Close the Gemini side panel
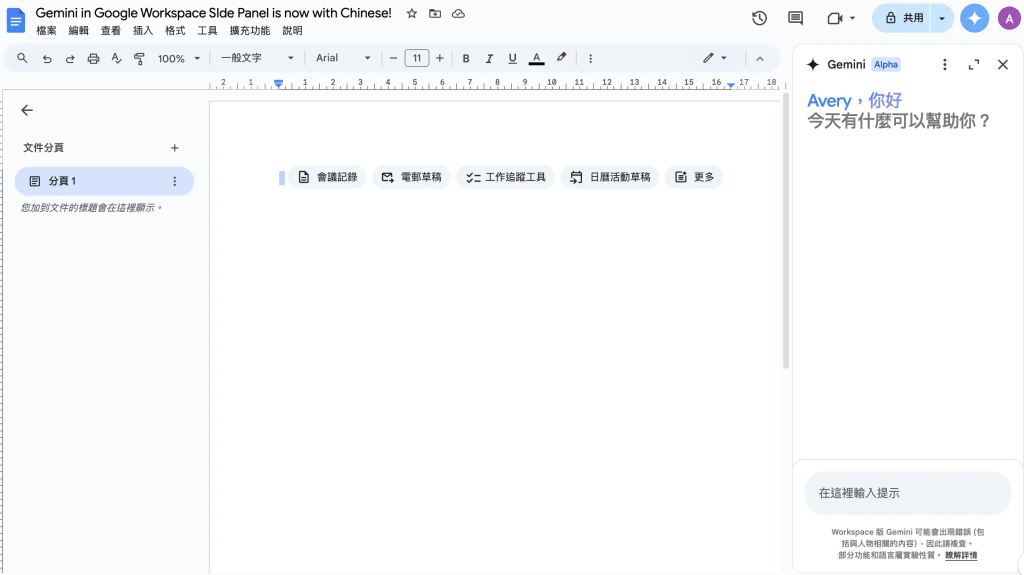1024x575 pixels. [1002, 65]
